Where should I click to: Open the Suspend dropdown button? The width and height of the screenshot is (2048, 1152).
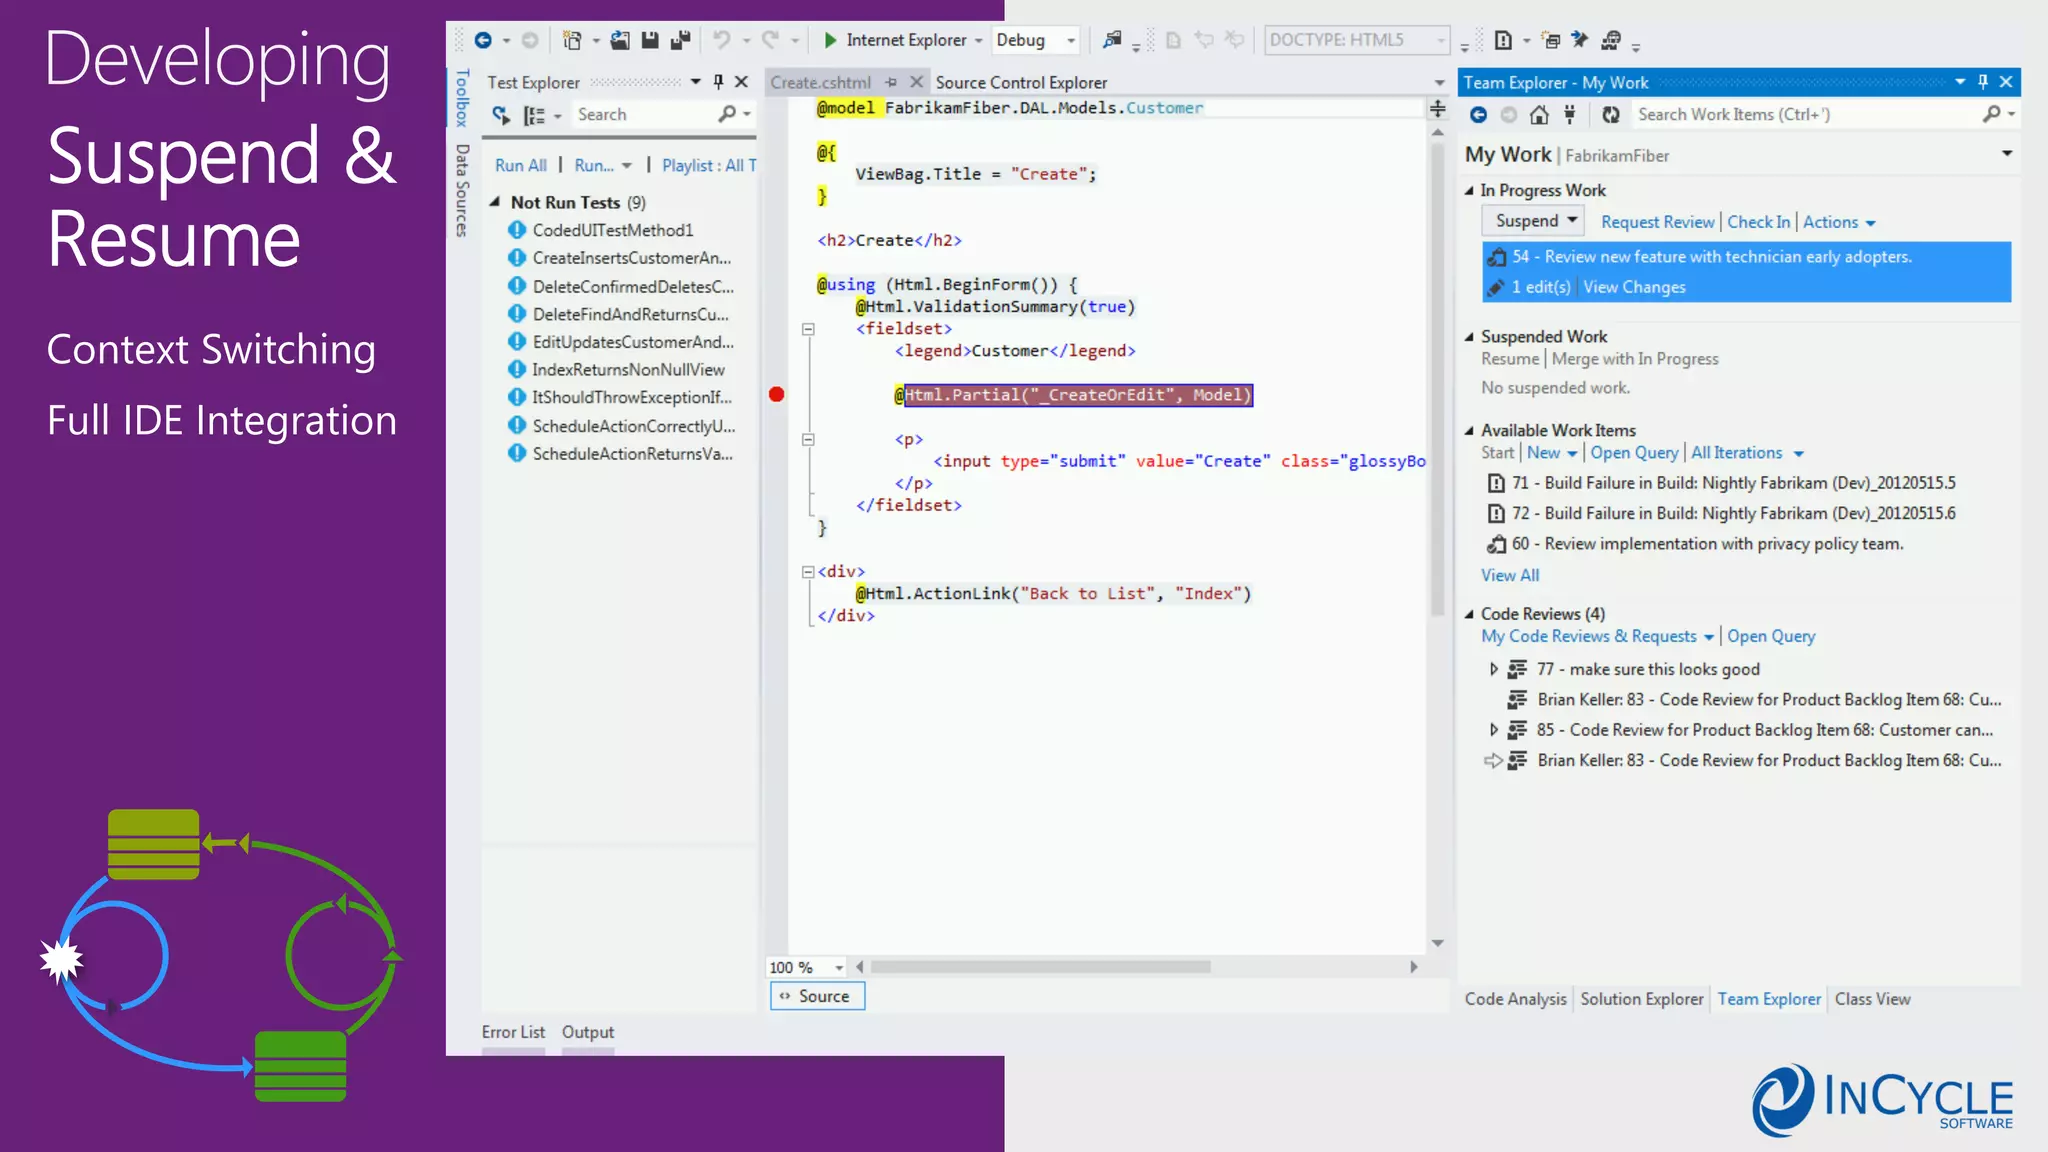click(x=1531, y=221)
